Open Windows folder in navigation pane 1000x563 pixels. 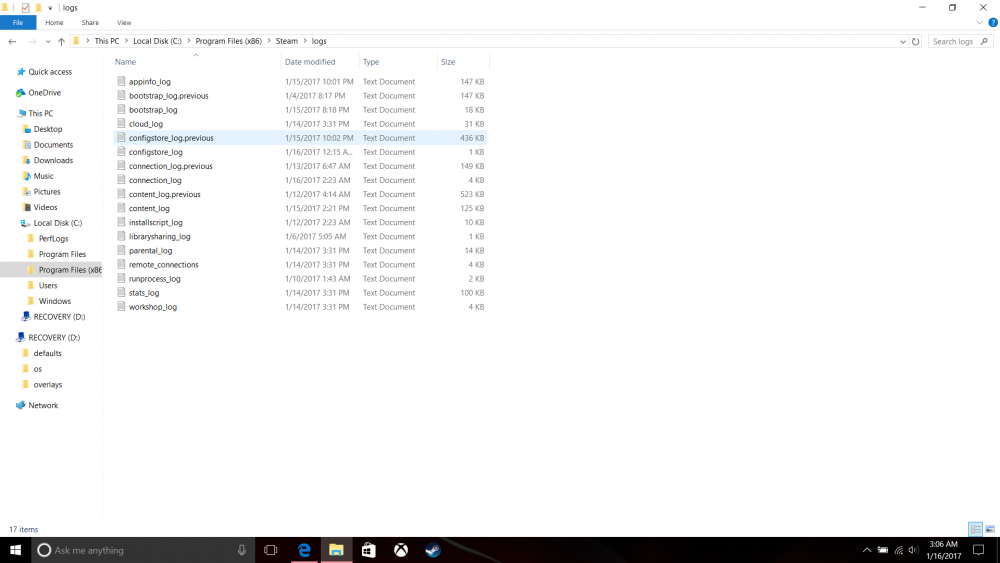point(54,301)
